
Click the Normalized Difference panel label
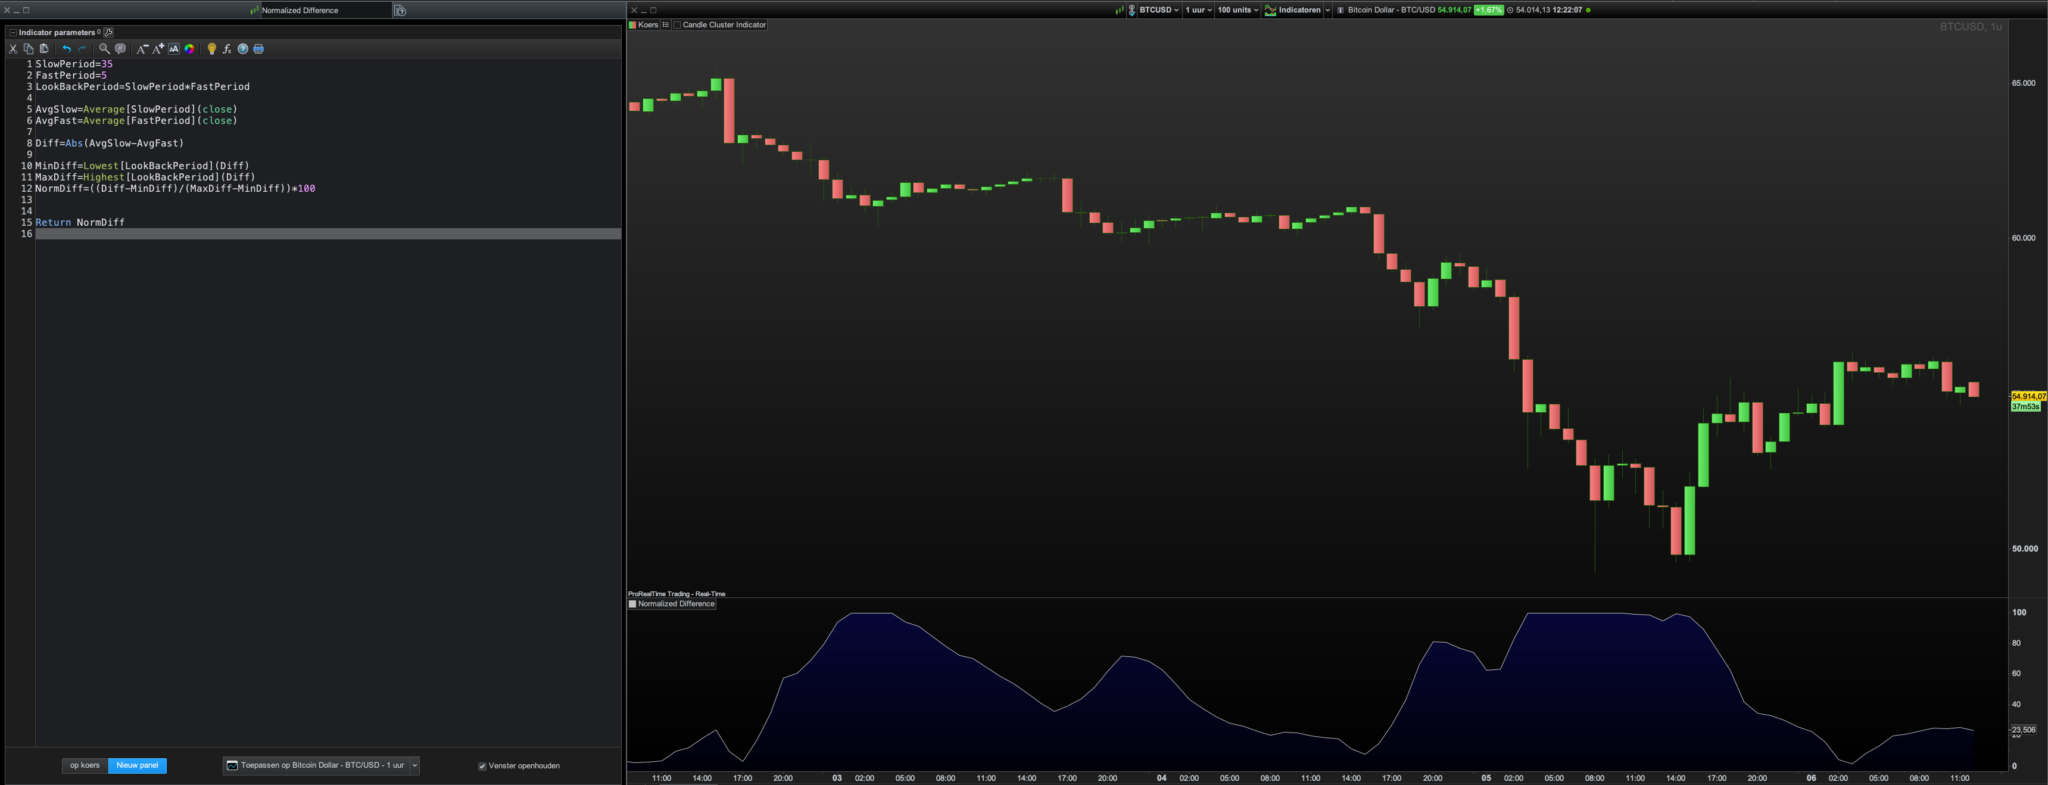point(676,604)
